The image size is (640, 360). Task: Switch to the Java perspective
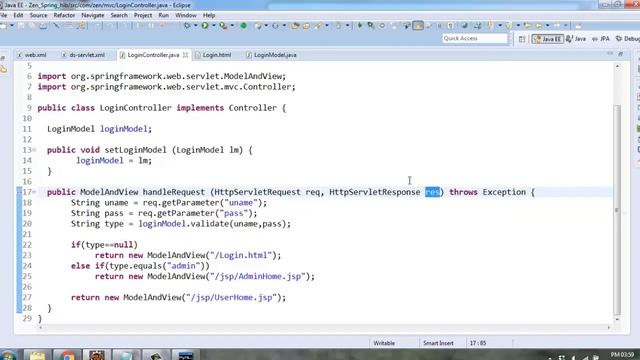[x=576, y=39]
